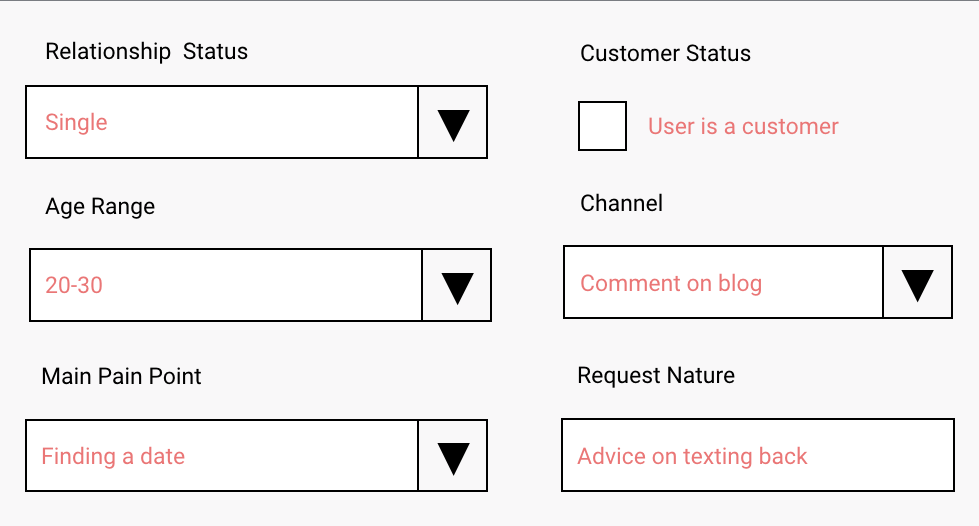Click the 'Advice on texting back' placeholder text
979x526 pixels.
click(692, 457)
